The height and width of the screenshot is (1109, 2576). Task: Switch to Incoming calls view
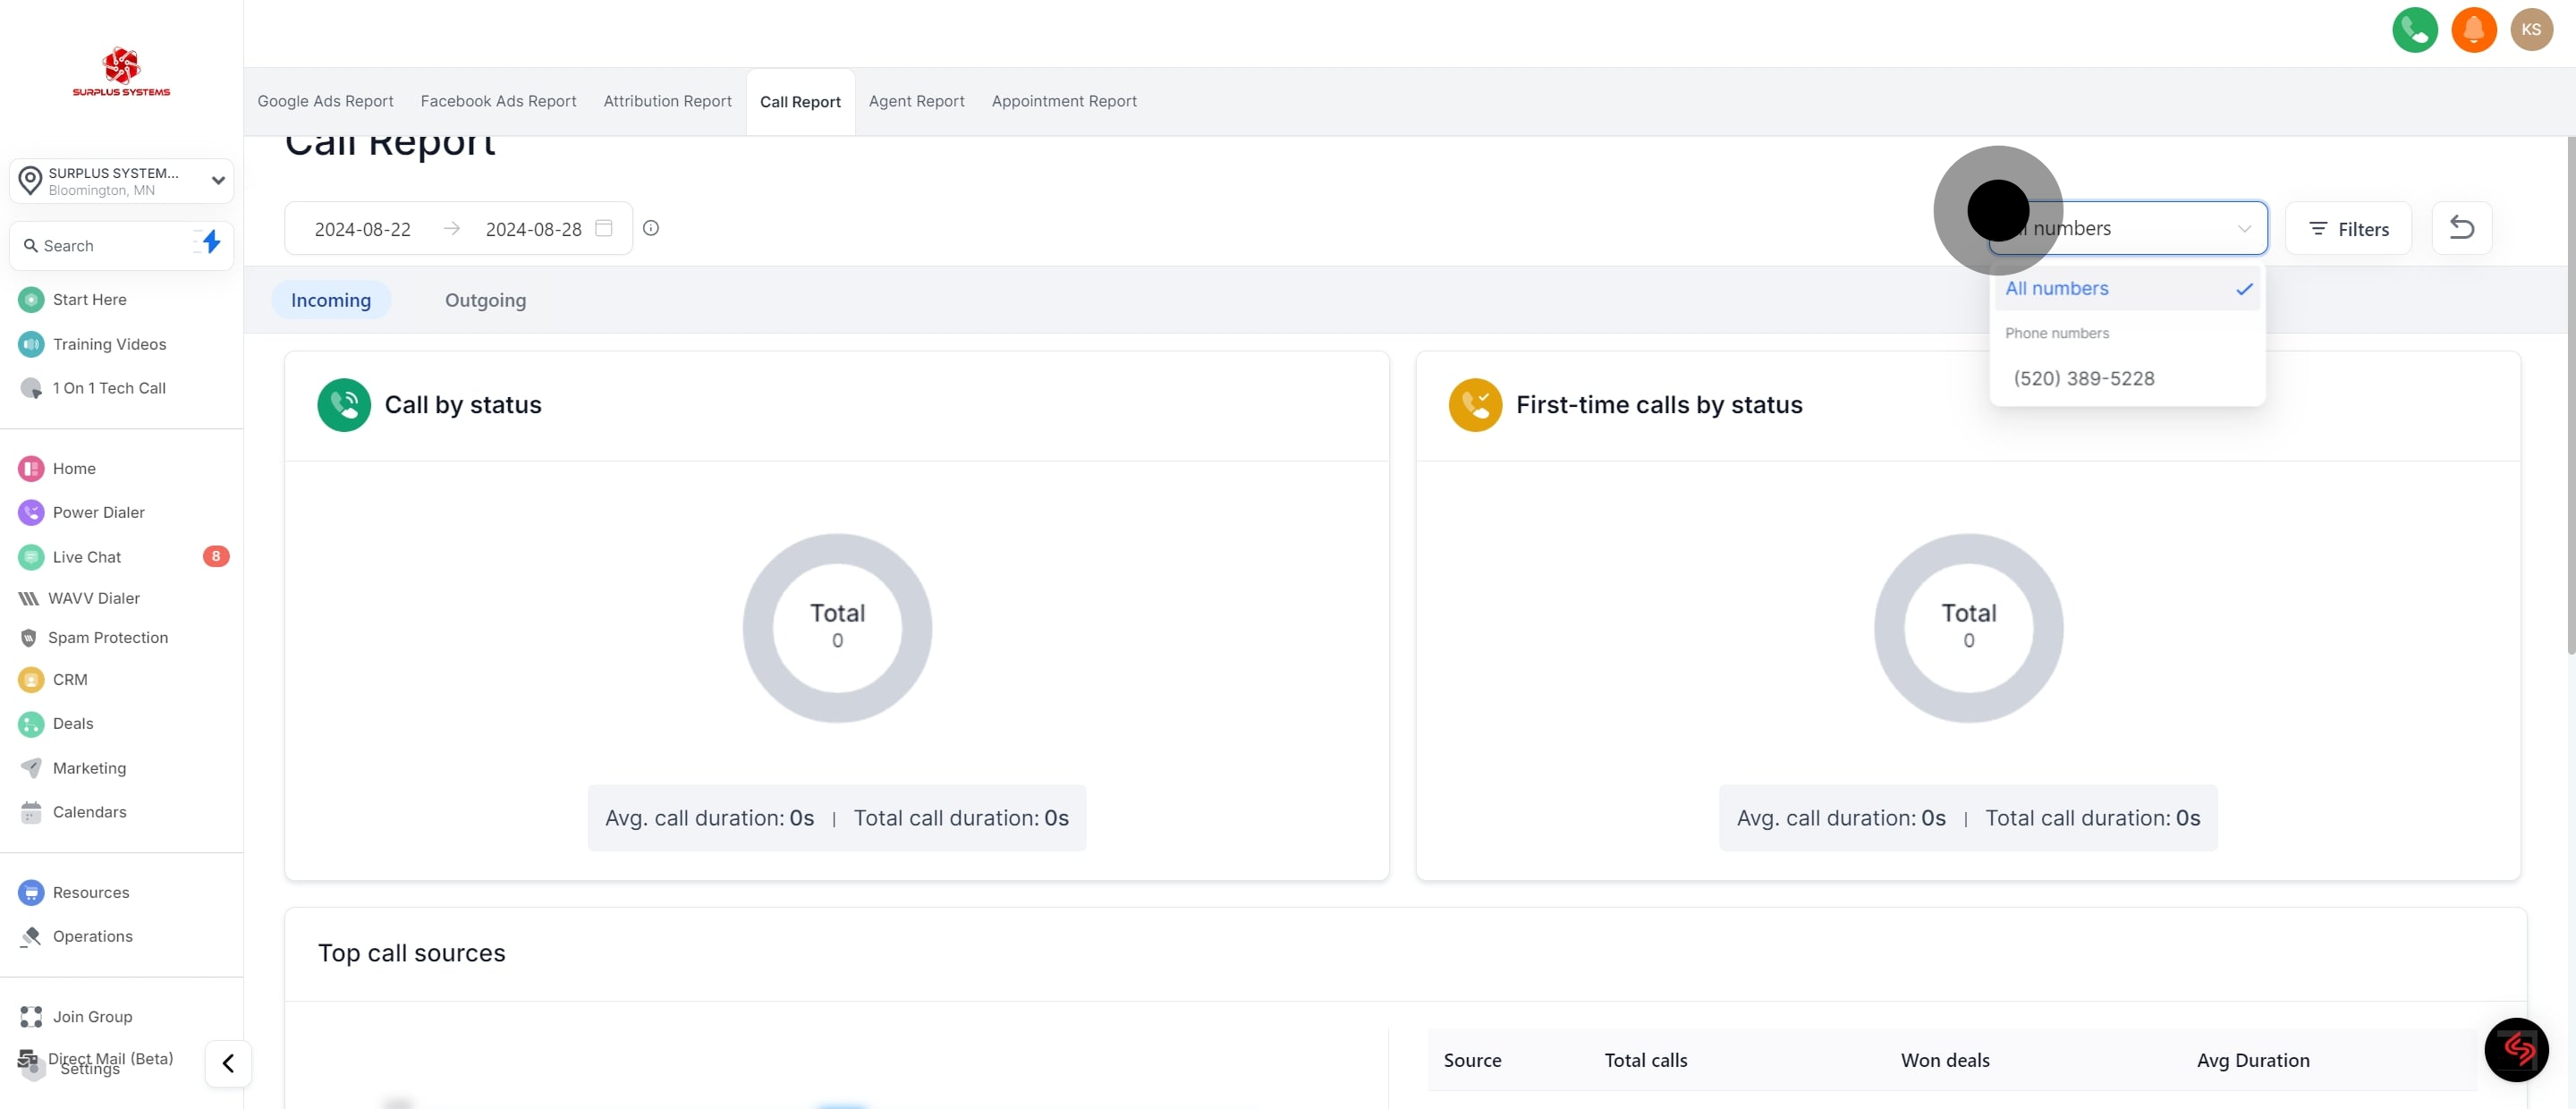[x=330, y=300]
